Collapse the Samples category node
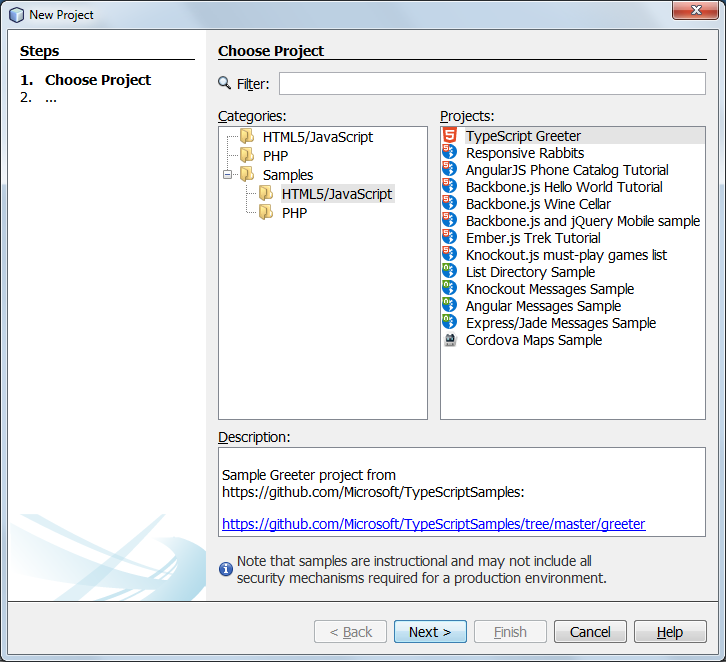The height and width of the screenshot is (662, 726). 227,175
